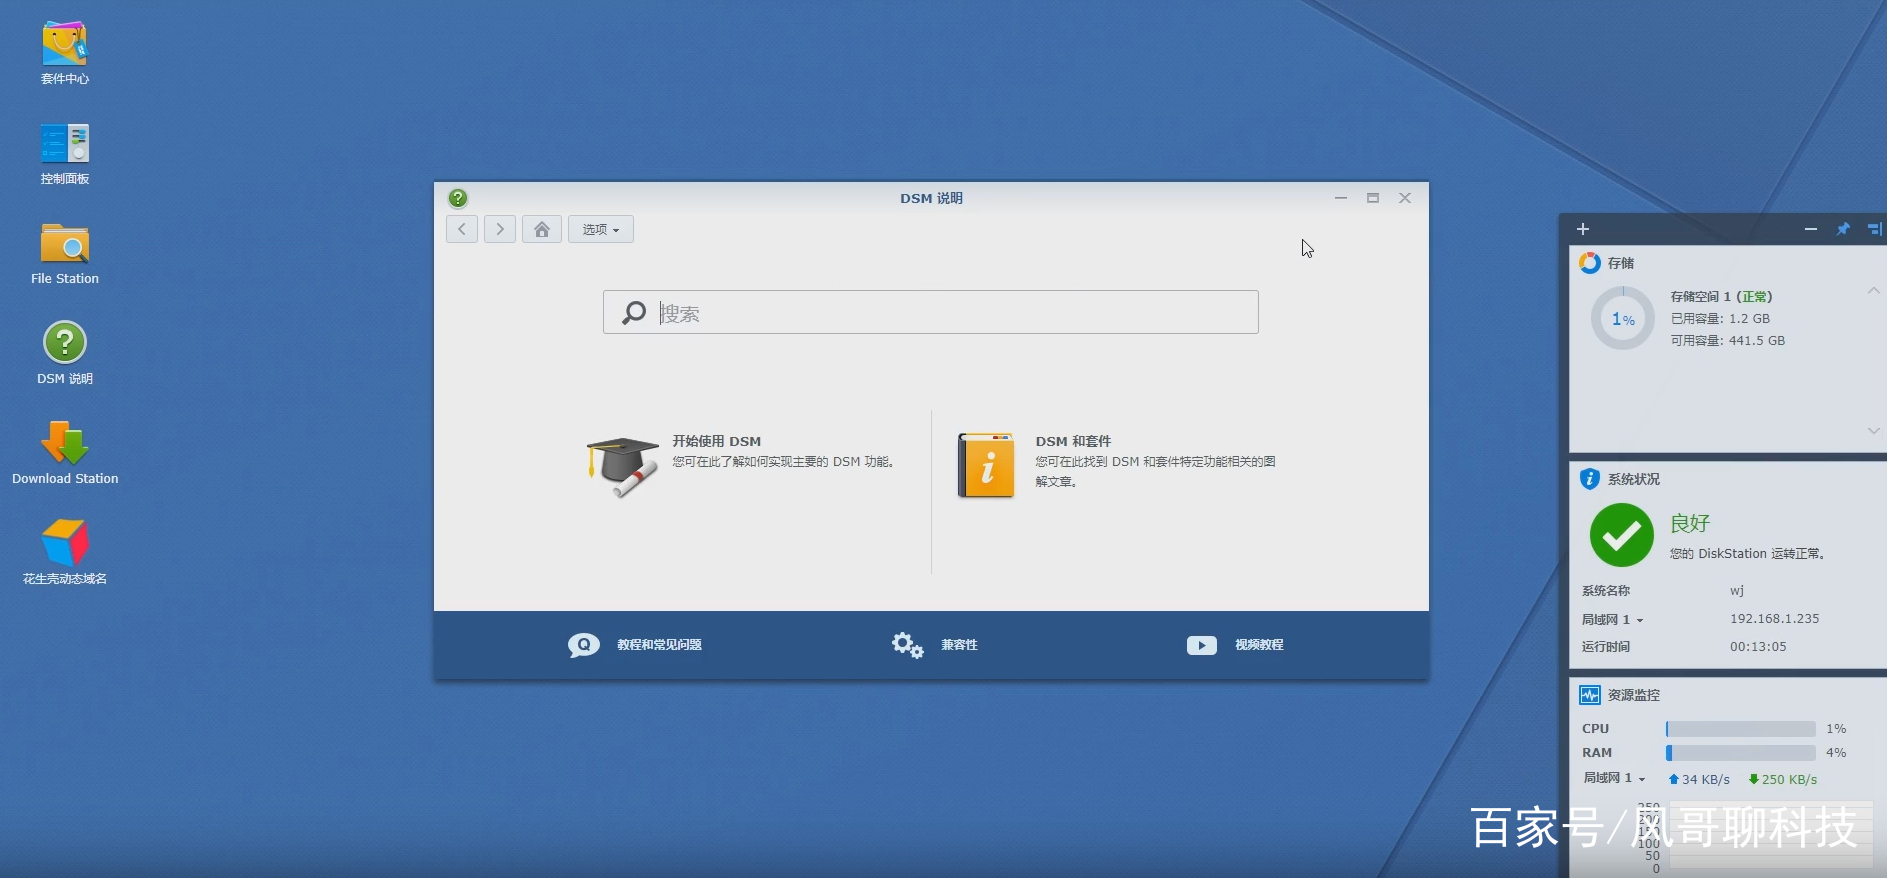The height and width of the screenshot is (878, 1887).
Task: Move the storage widget list down one volume
Action: coord(1873,431)
